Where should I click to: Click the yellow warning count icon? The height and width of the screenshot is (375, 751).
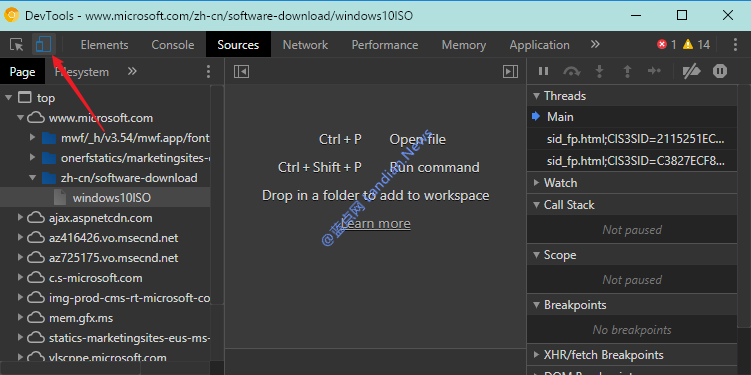coord(688,45)
